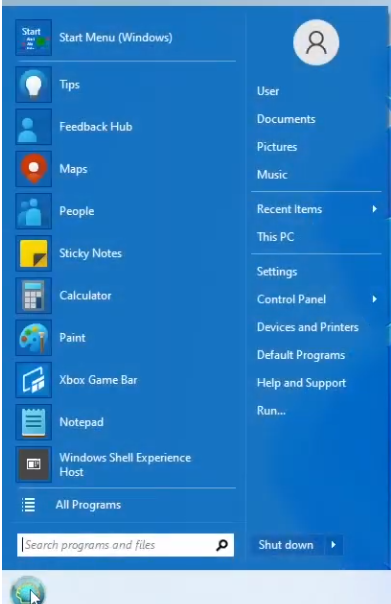Viewport: 391px width, 604px height.
Task: Launch Paint from its palette icon
Action: [34, 338]
